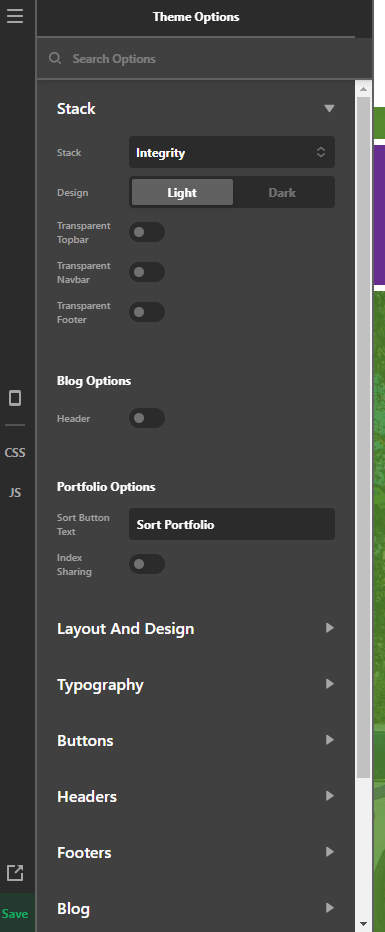Click the external link icon above Save
Viewport: 385px width, 932px height.
pos(15,873)
